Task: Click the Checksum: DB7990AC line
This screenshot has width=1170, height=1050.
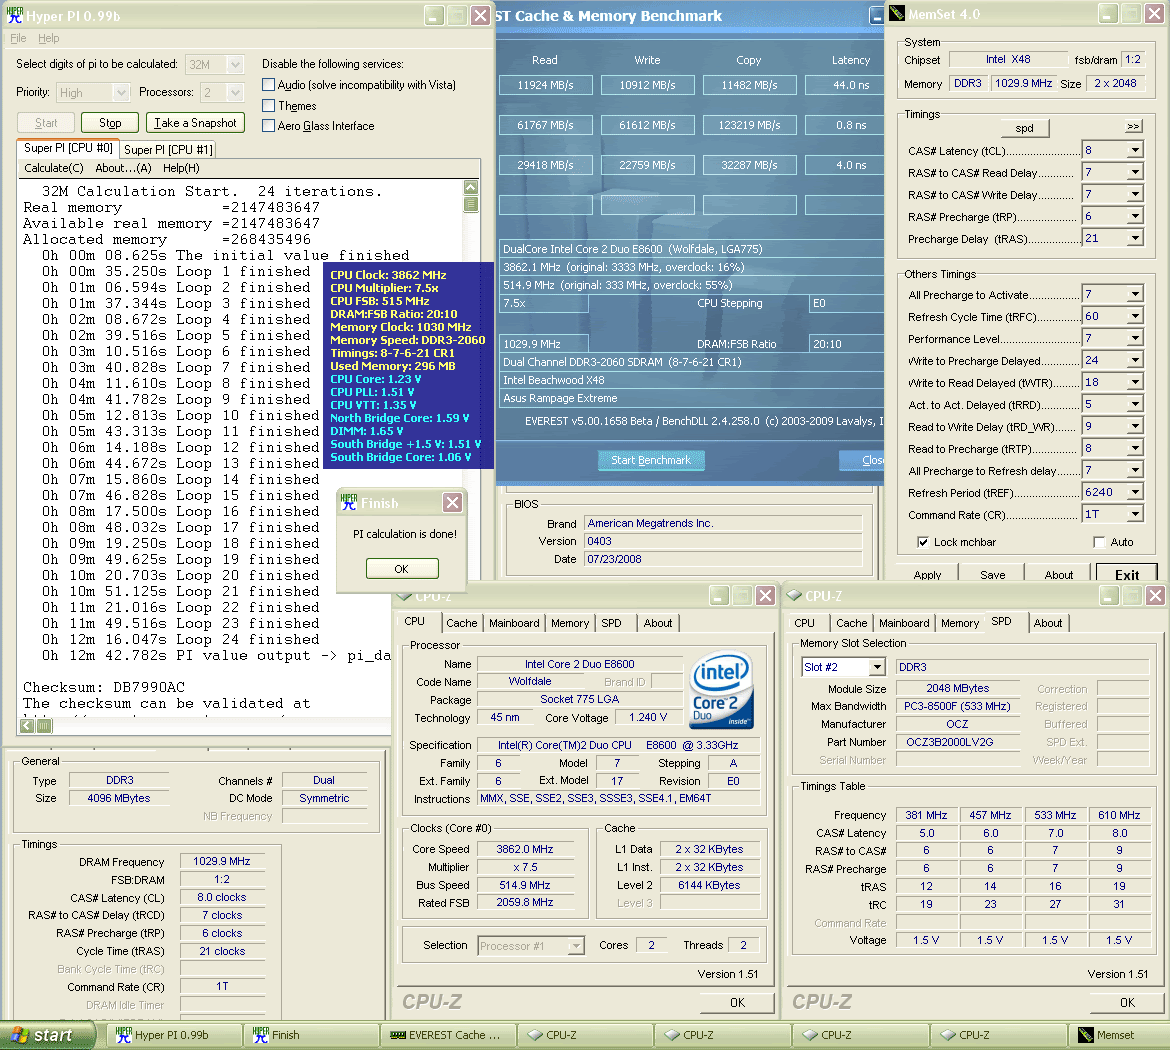Action: (104, 687)
